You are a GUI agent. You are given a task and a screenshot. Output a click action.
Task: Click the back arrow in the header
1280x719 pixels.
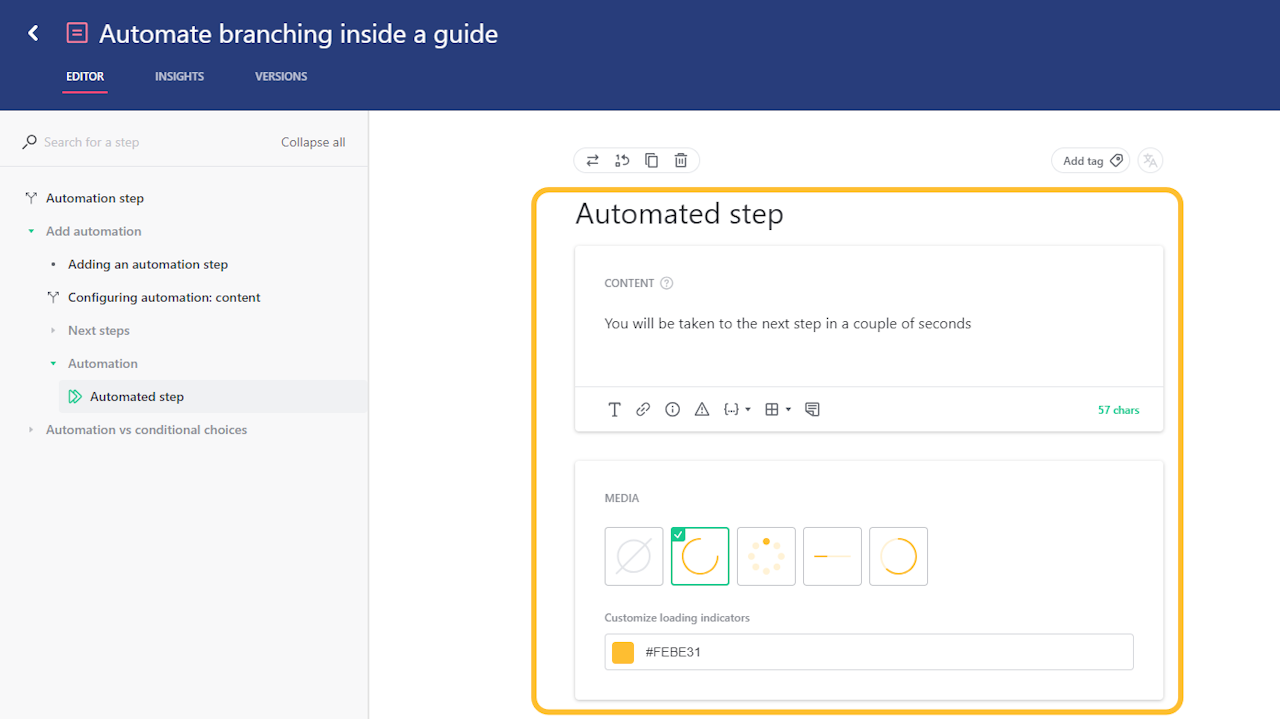[x=33, y=33]
